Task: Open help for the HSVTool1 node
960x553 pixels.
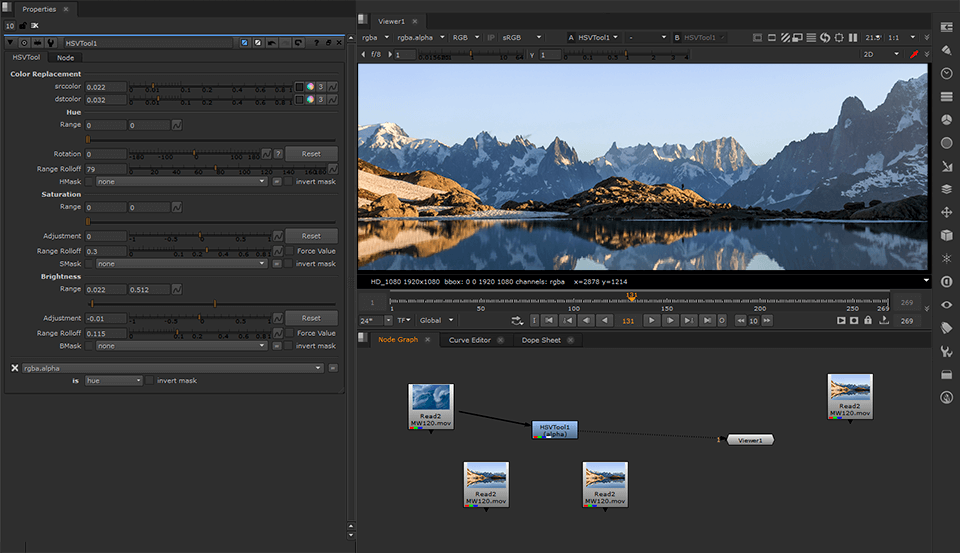Action: 316,43
